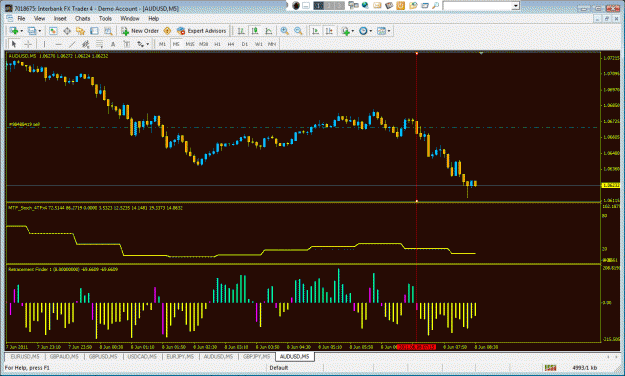Click the connection status bars indicator

[550, 368]
